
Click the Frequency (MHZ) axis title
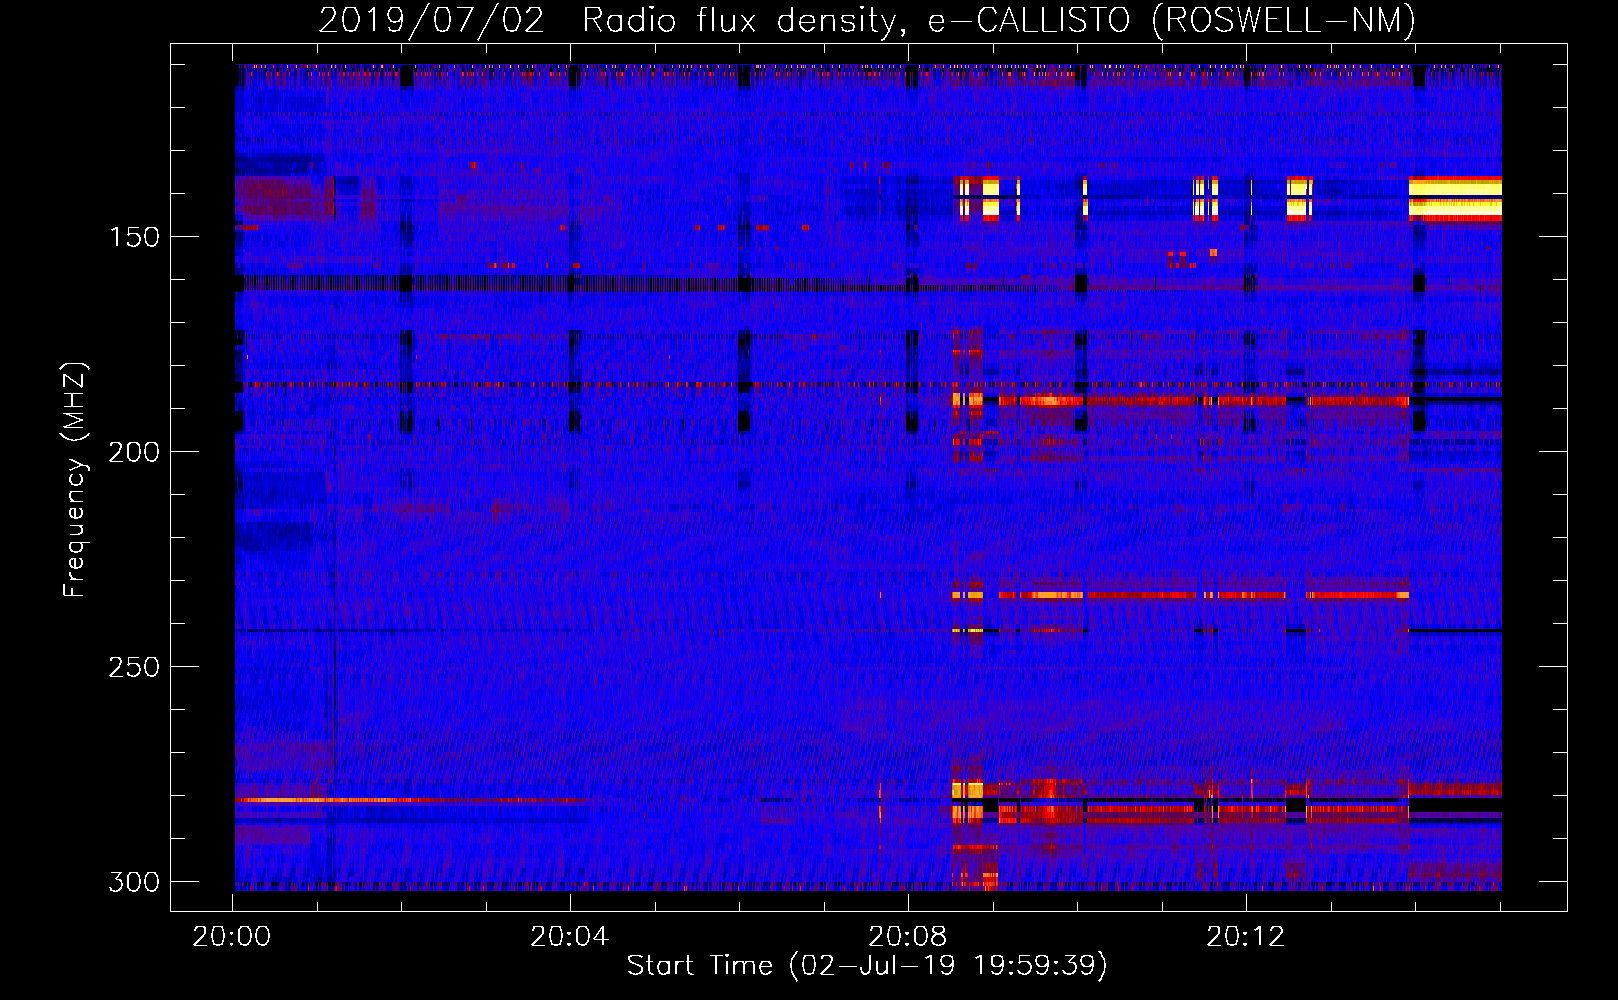pyautogui.click(x=75, y=479)
